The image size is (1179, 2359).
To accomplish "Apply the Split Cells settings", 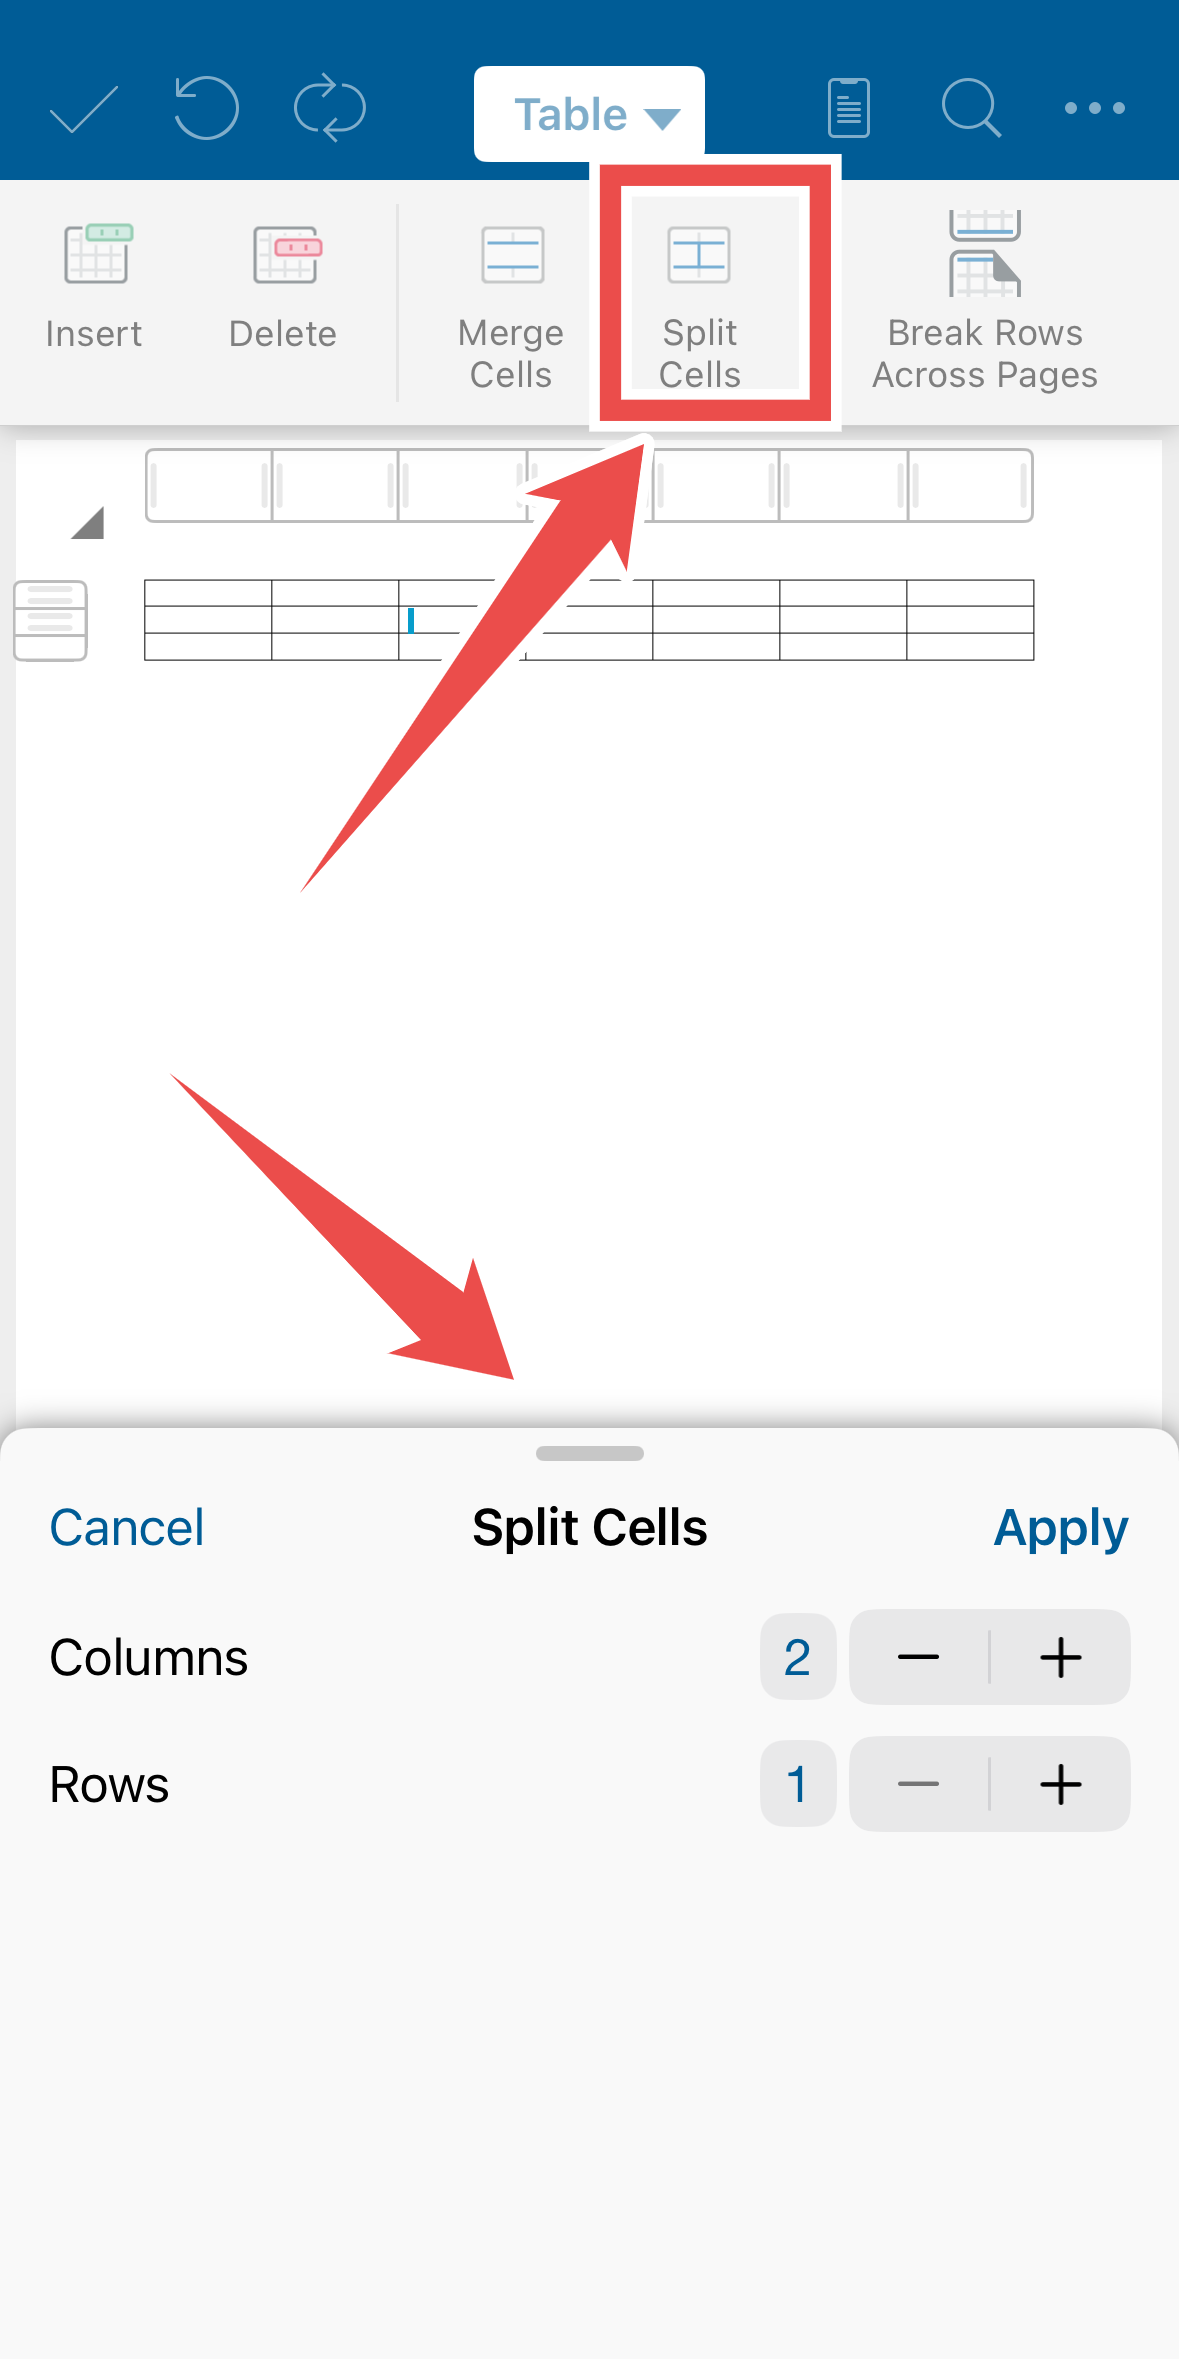I will click(1061, 1528).
